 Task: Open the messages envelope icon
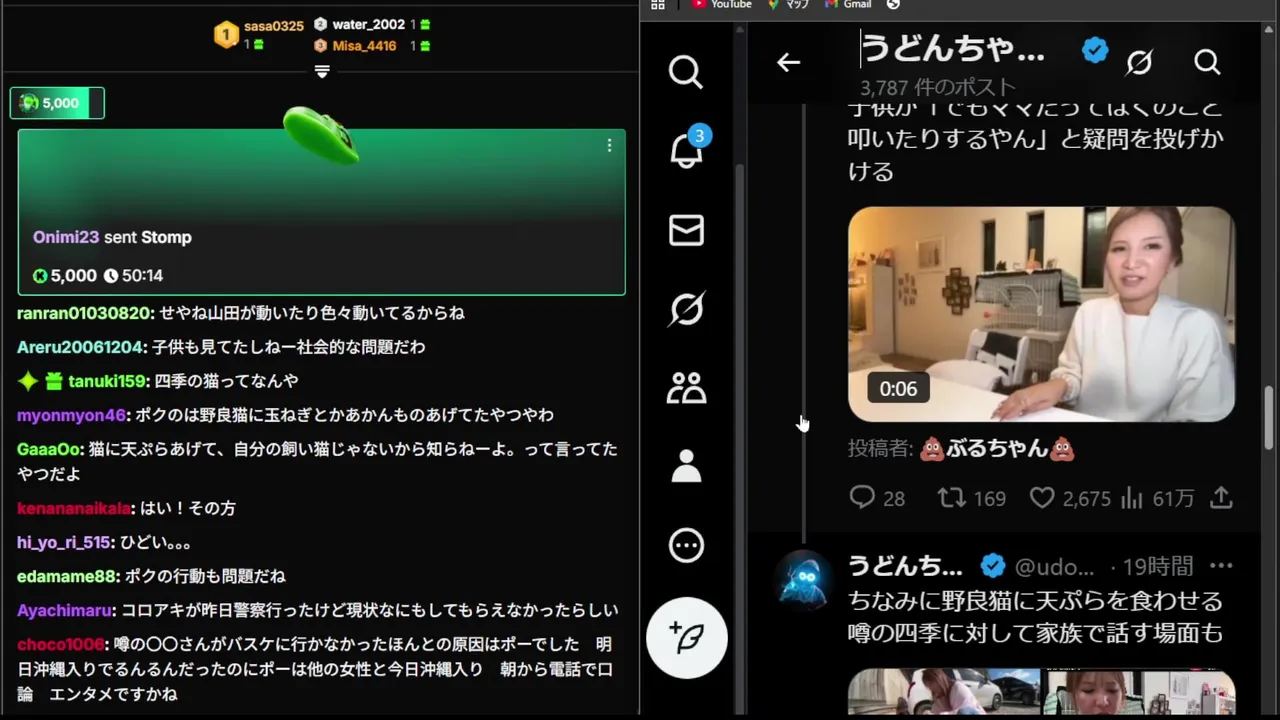coord(686,230)
